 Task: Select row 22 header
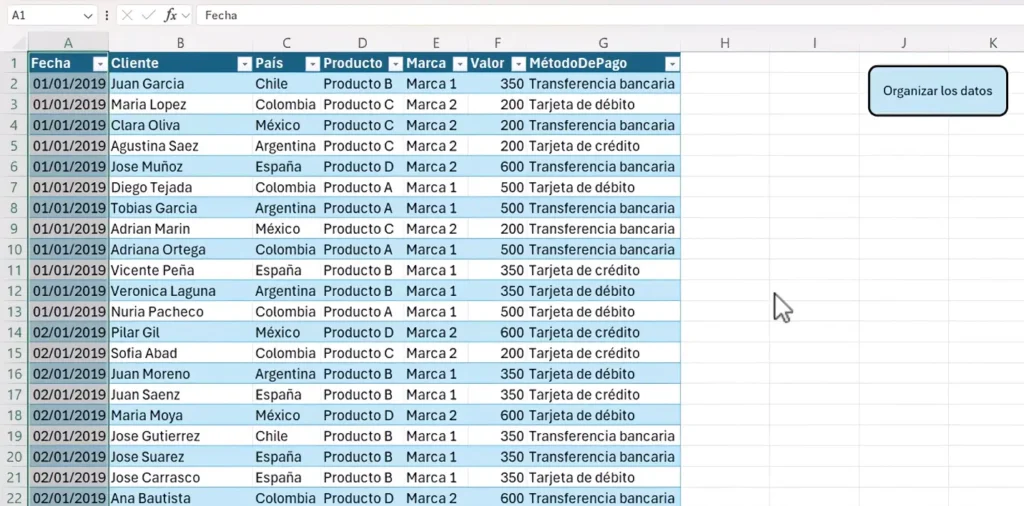(14, 498)
